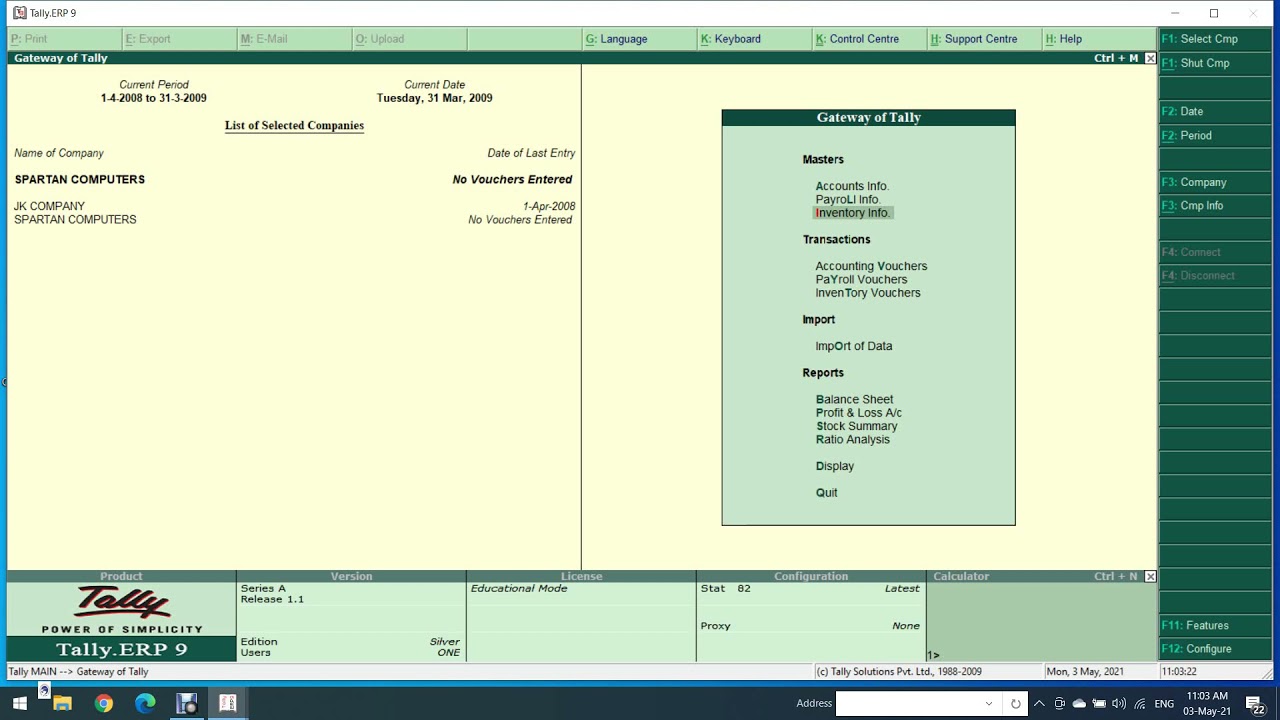Click F3 Company button
The image size is (1280, 720).
(1215, 182)
